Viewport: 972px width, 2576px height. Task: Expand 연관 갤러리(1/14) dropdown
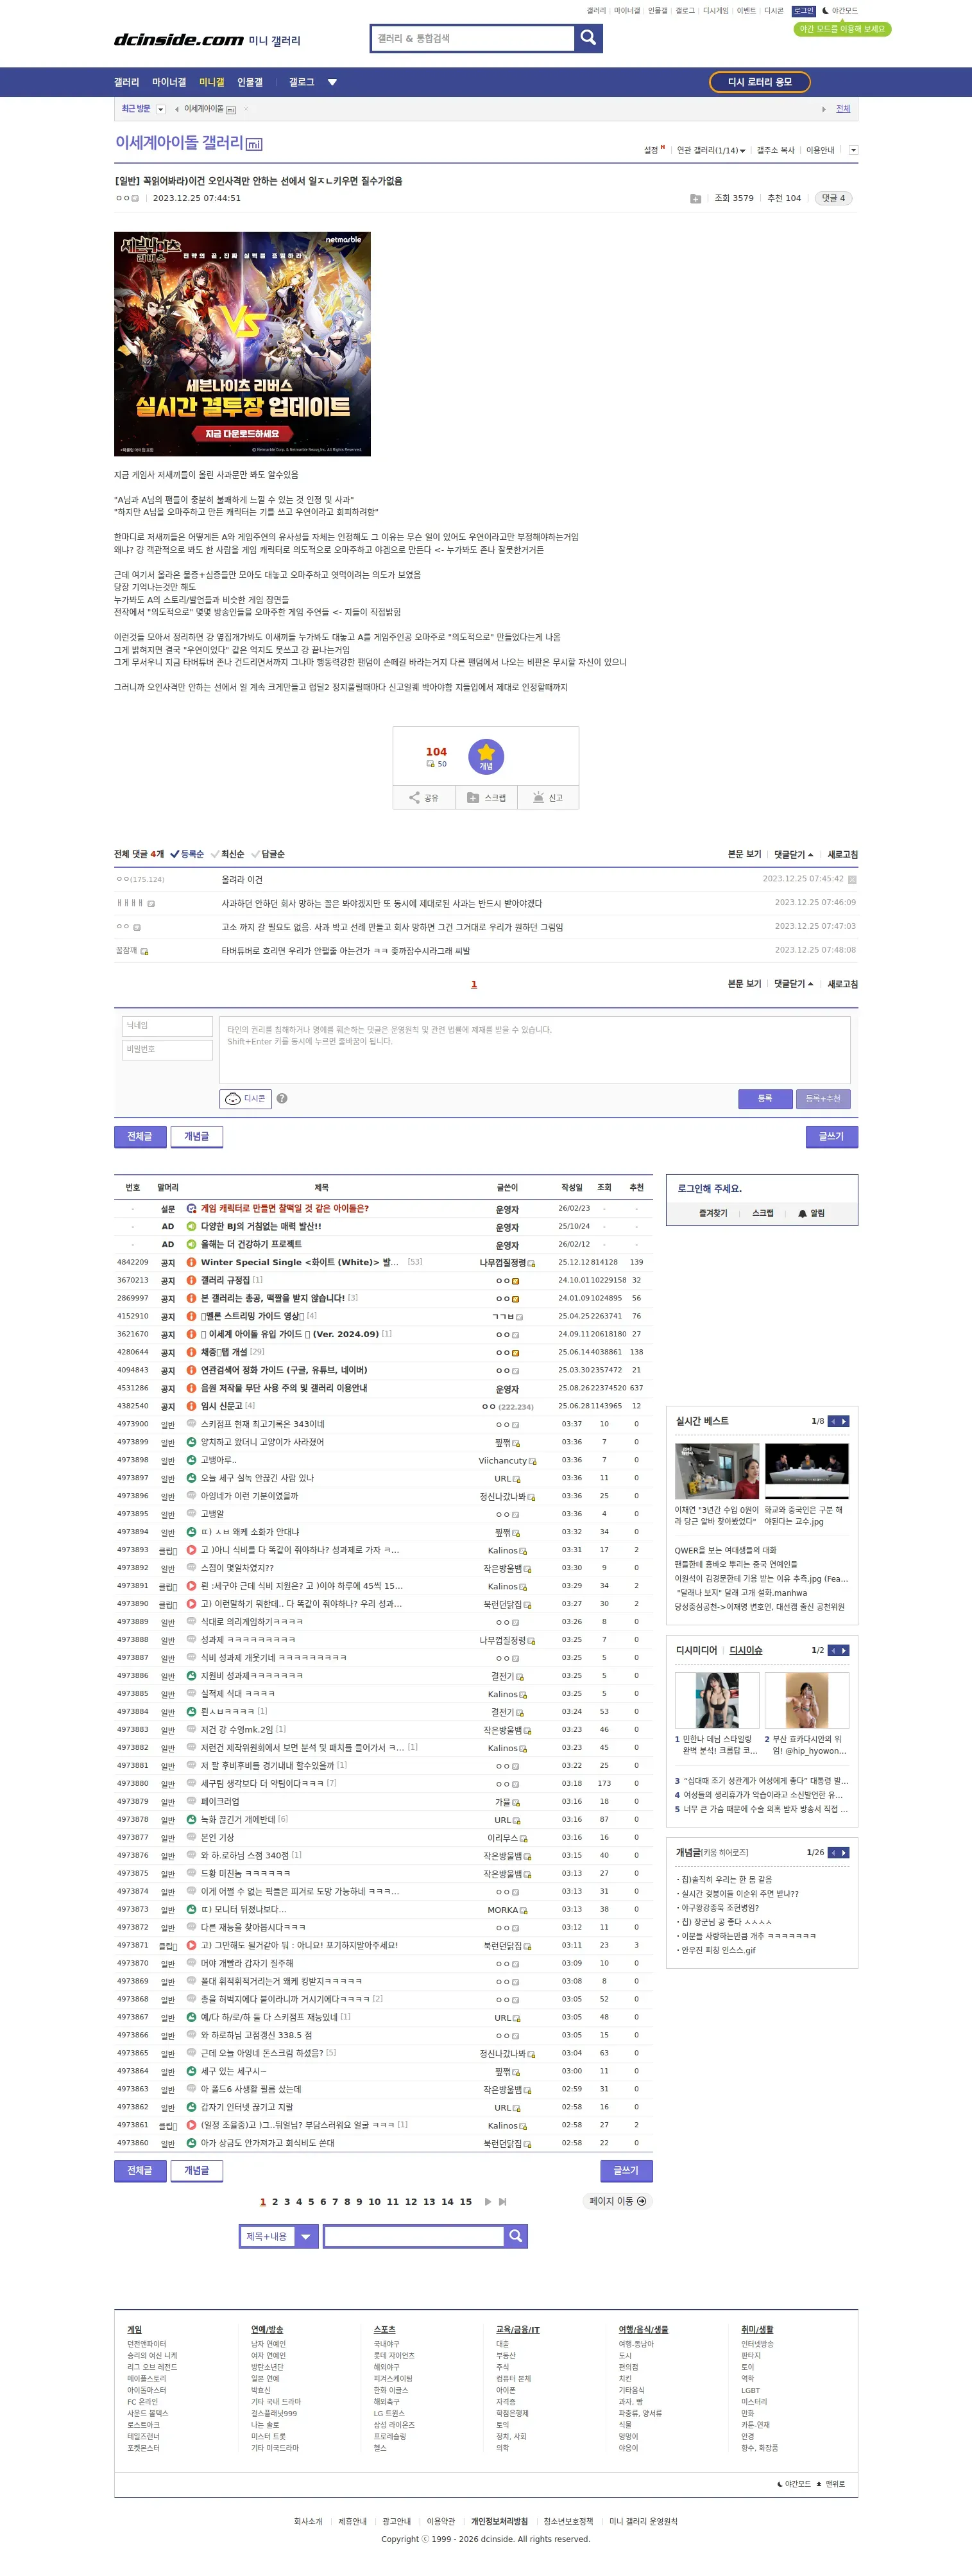point(711,150)
